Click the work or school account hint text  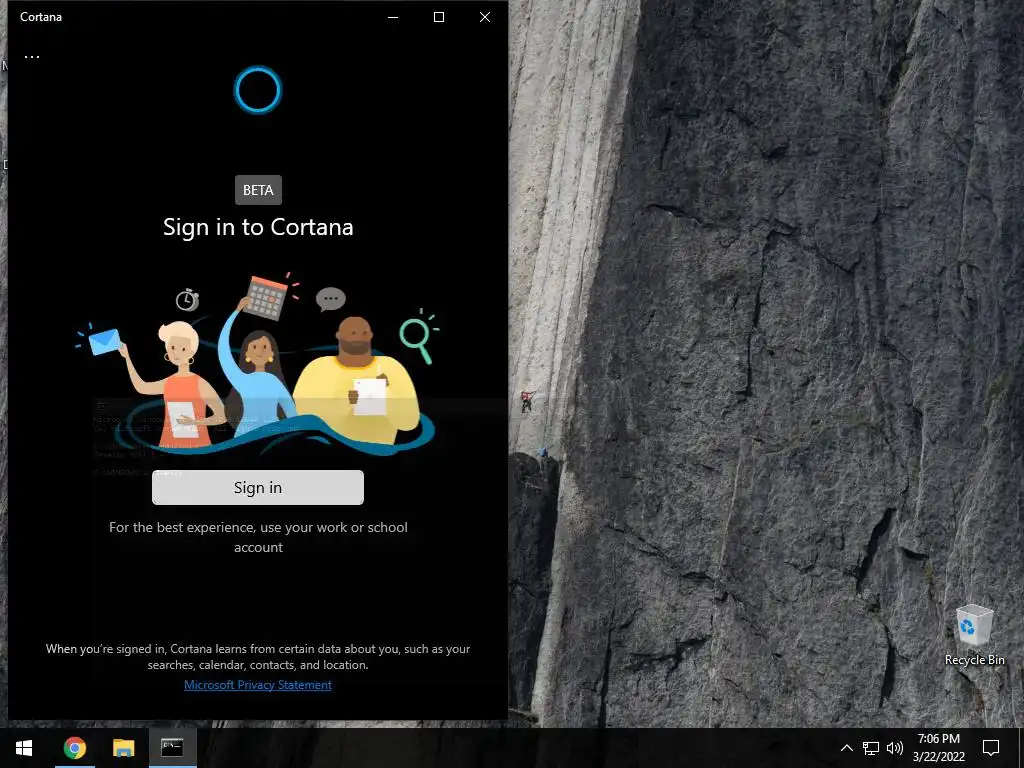pyautogui.click(x=258, y=537)
